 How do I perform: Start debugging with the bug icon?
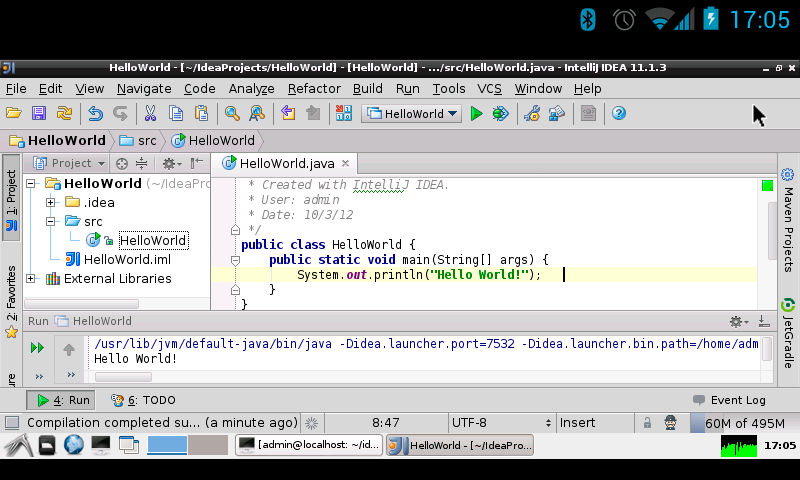tap(501, 113)
